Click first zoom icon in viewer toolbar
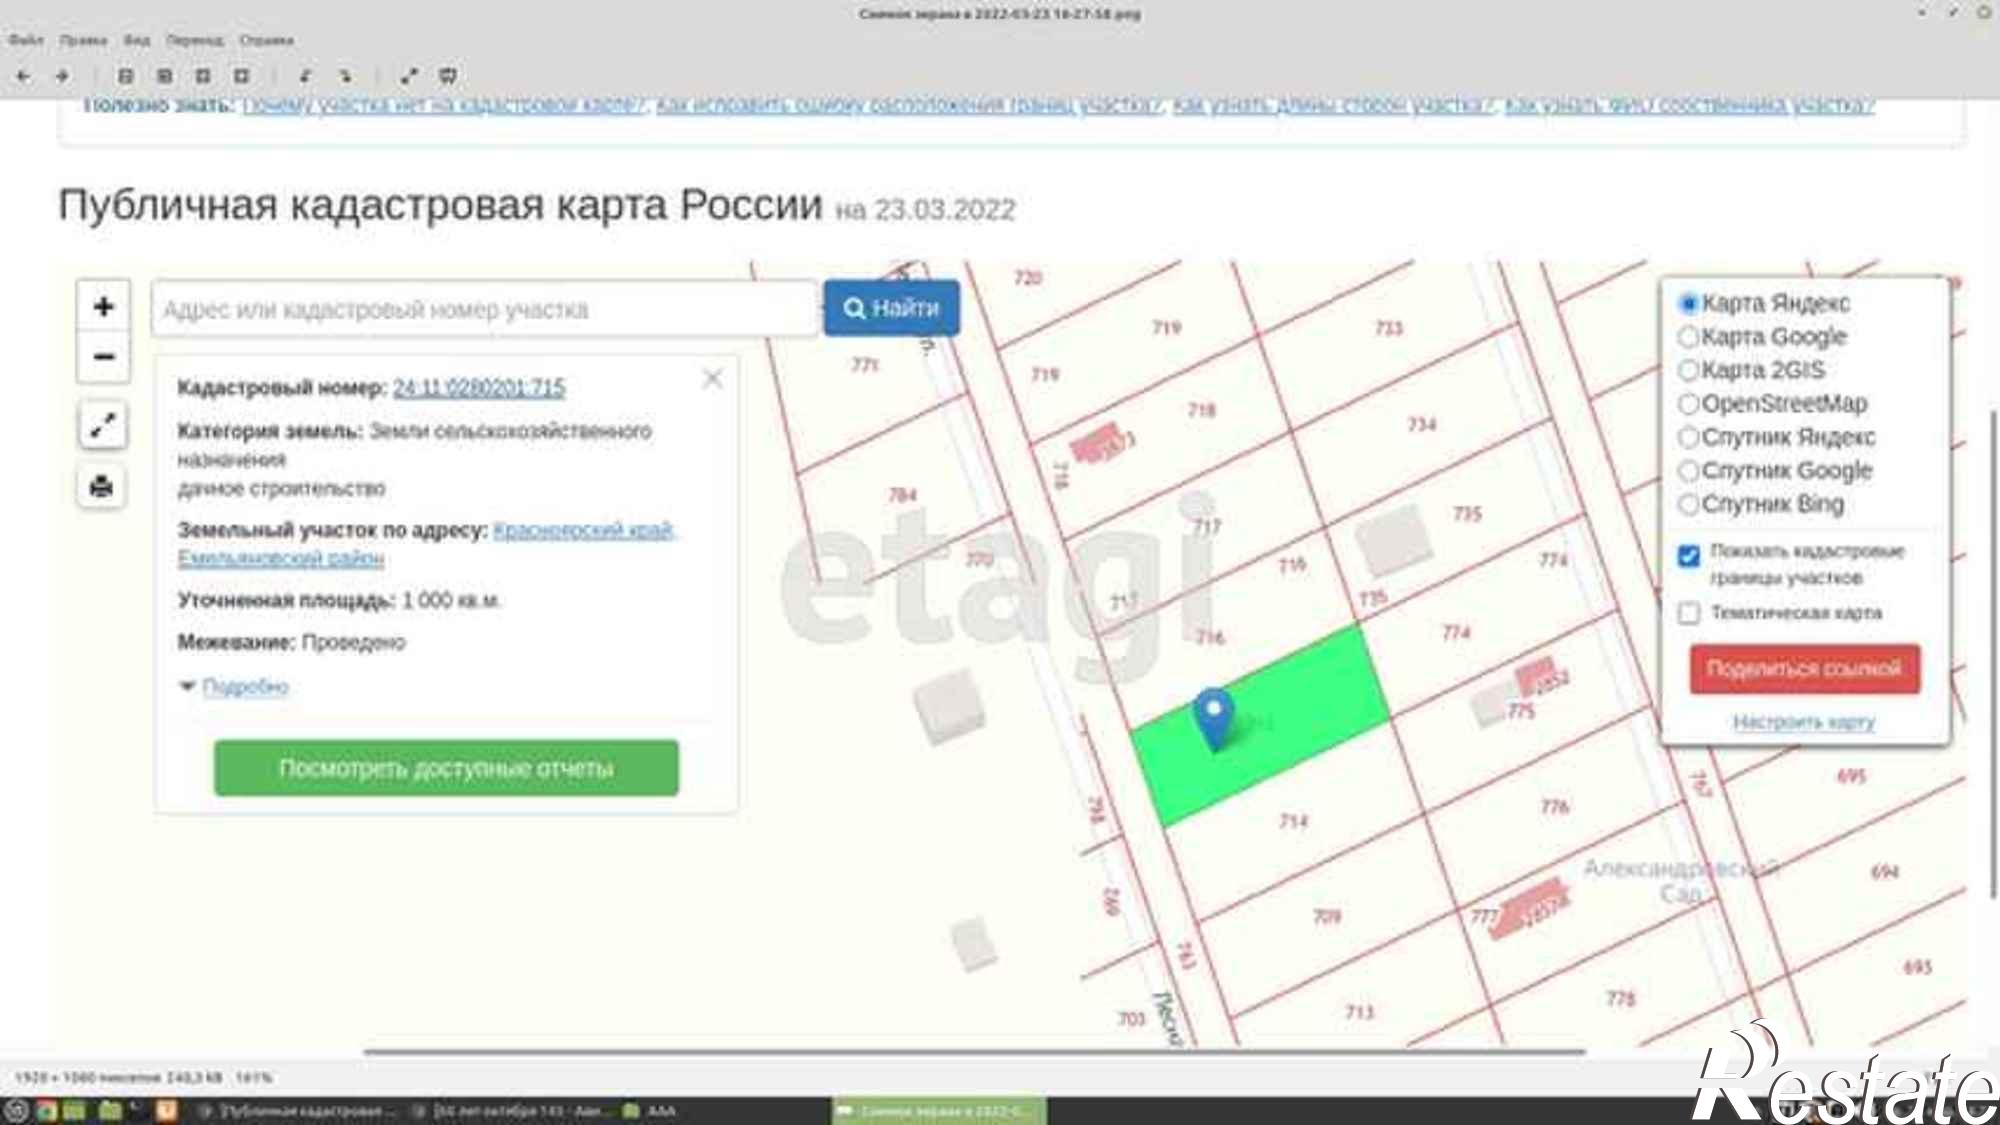The image size is (2000, 1125). (126, 76)
